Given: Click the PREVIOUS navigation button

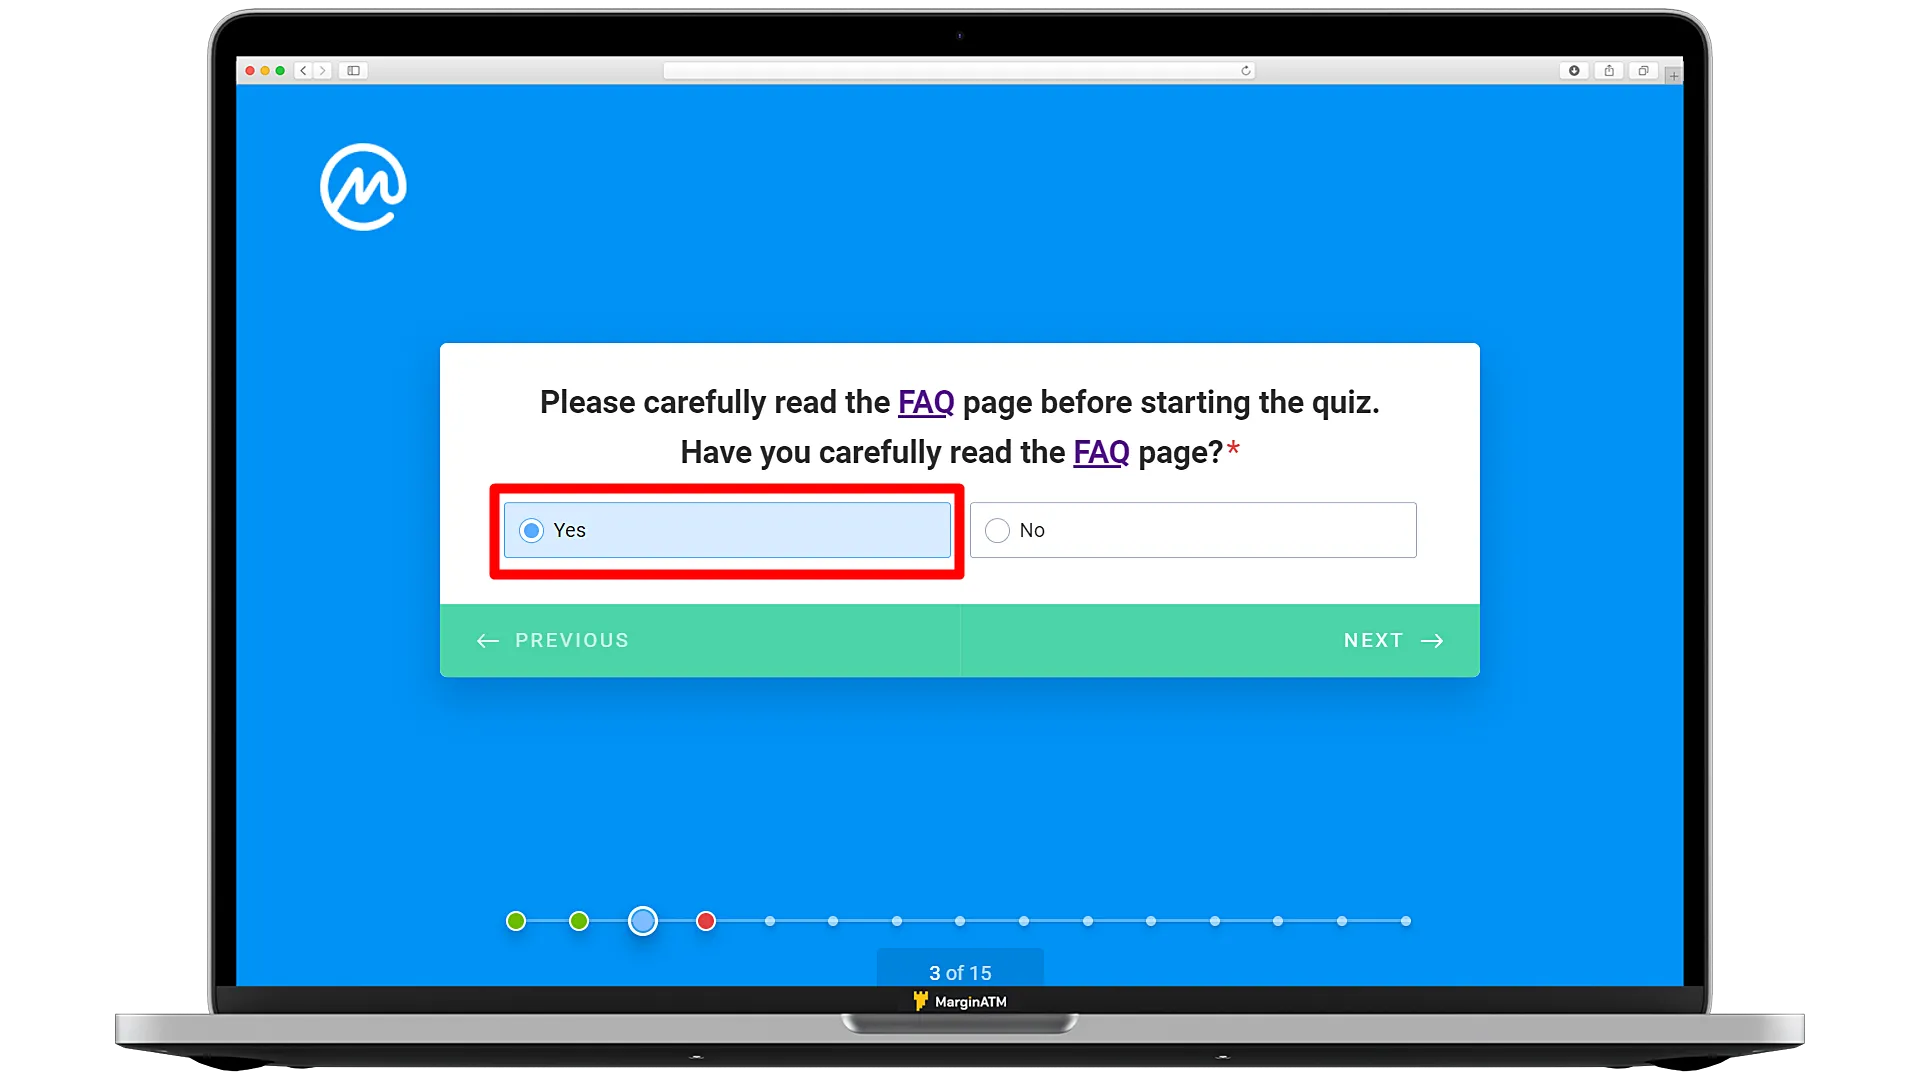Looking at the screenshot, I should pos(553,640).
